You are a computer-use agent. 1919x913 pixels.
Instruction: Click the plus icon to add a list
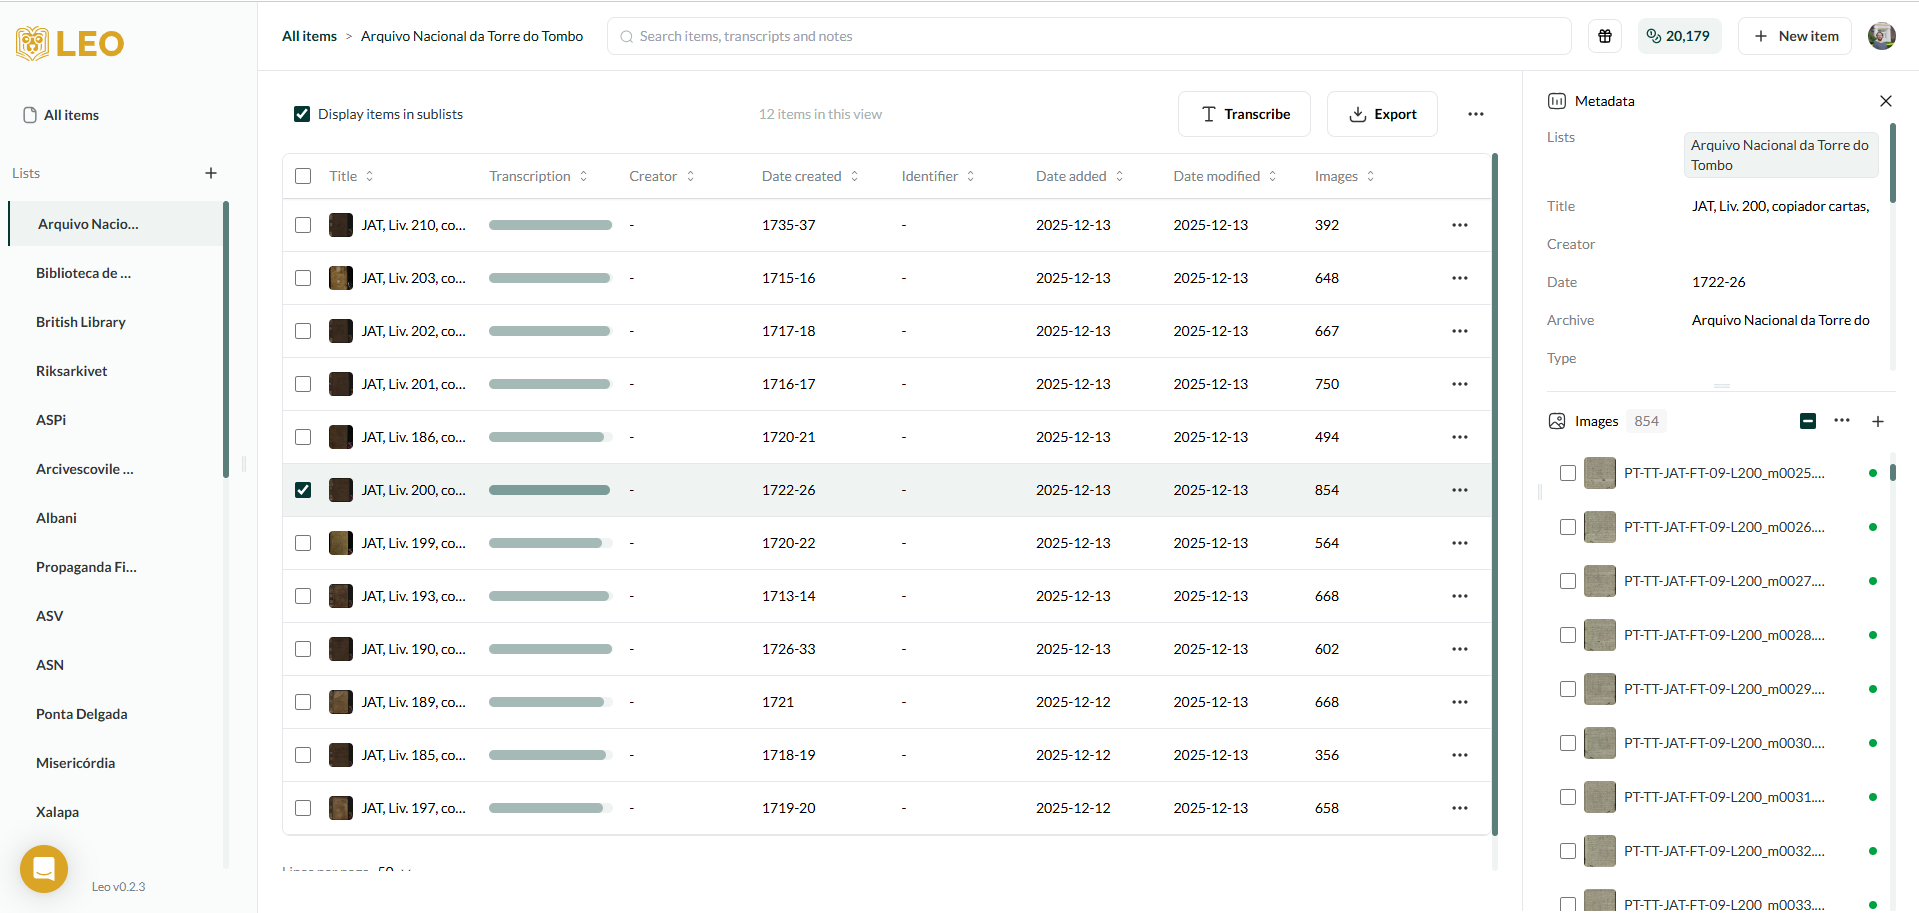(x=211, y=173)
